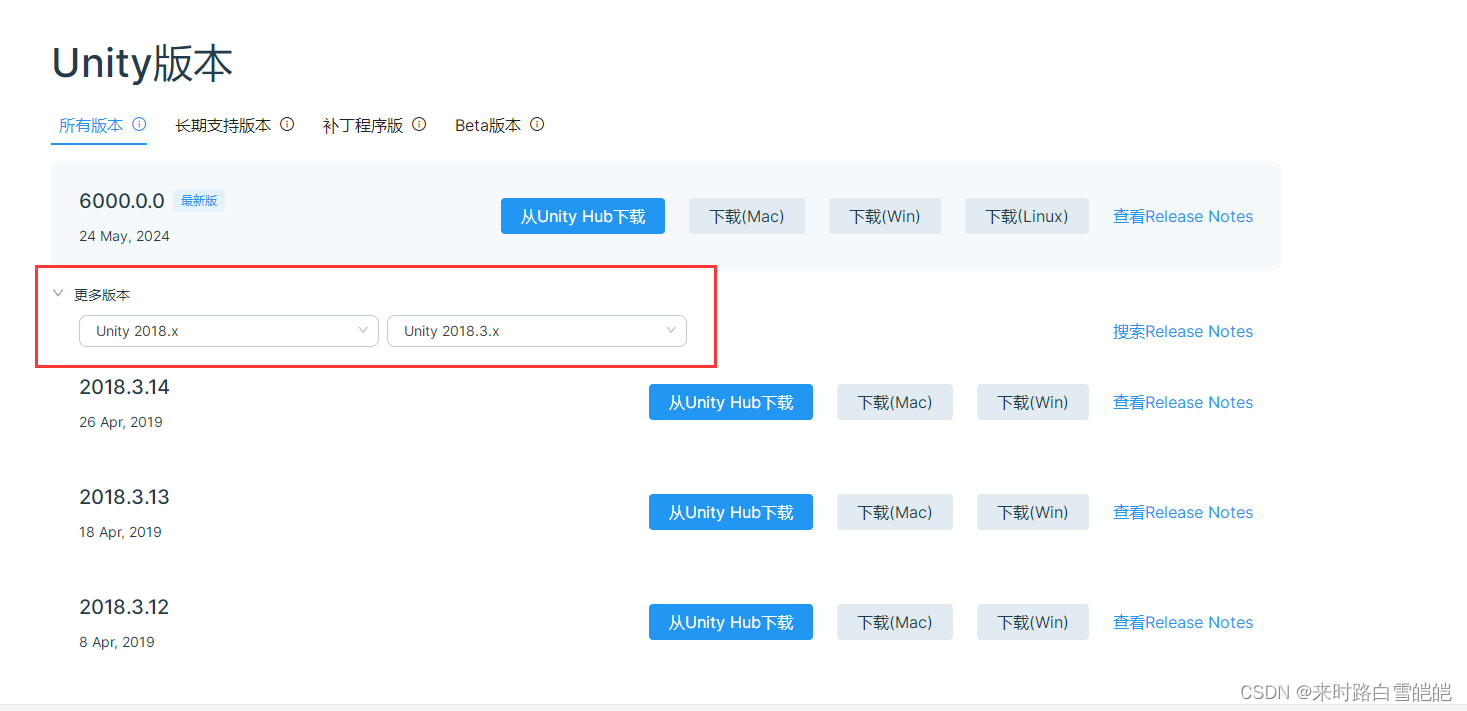Switch to the Beta版本 tab
1467x711 pixels.
click(487, 124)
